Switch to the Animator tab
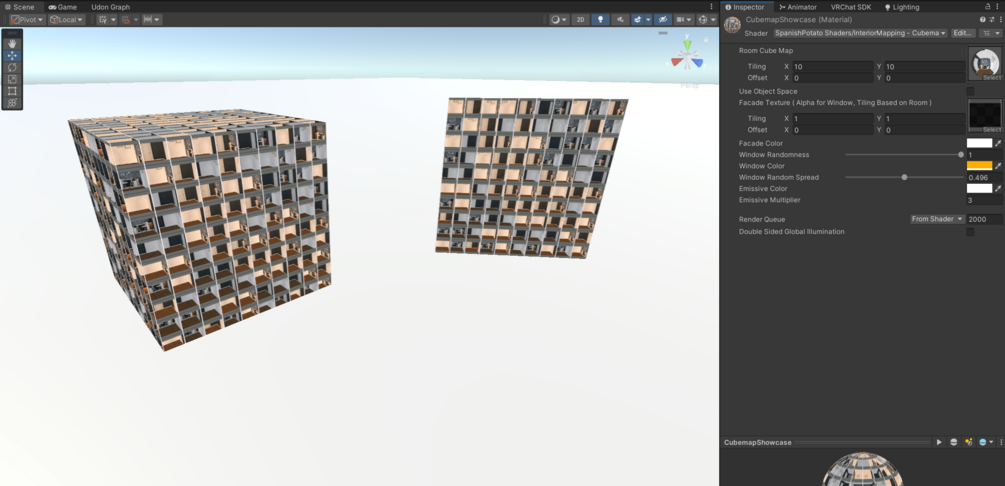The image size is (1005, 486). 798,7
